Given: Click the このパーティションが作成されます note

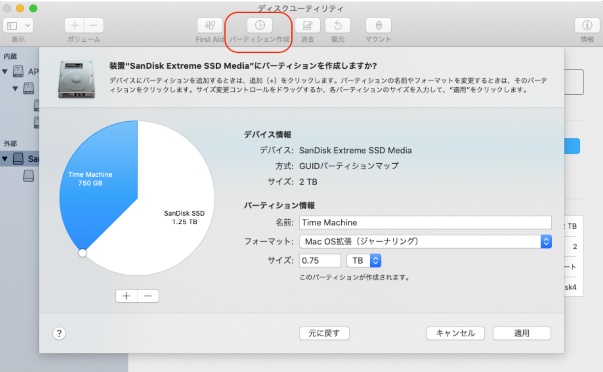Looking at the screenshot, I should click(354, 277).
